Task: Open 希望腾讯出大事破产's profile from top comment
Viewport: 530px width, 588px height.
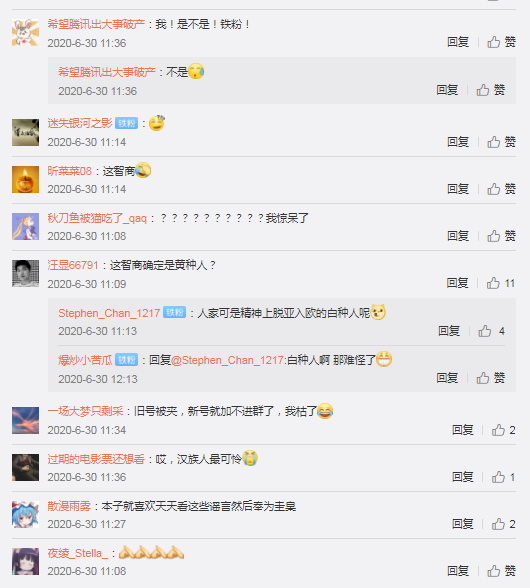Action: (x=96, y=24)
